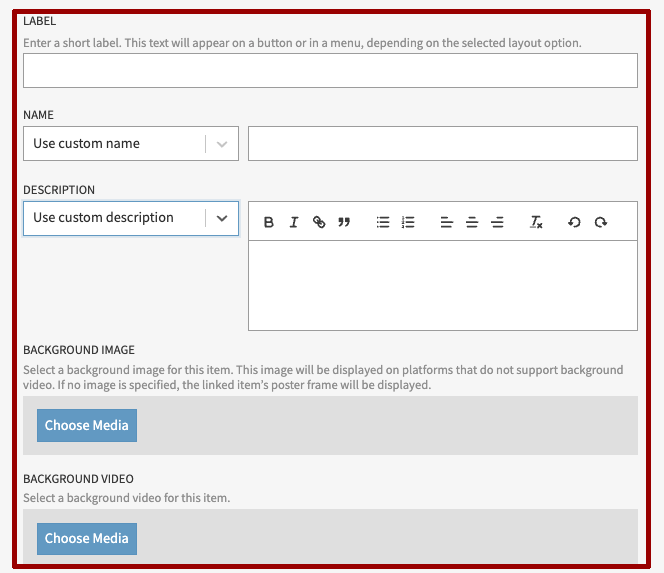Viewport: 664px width, 573px height.
Task: Create a numbered list in the description
Action: click(408, 222)
